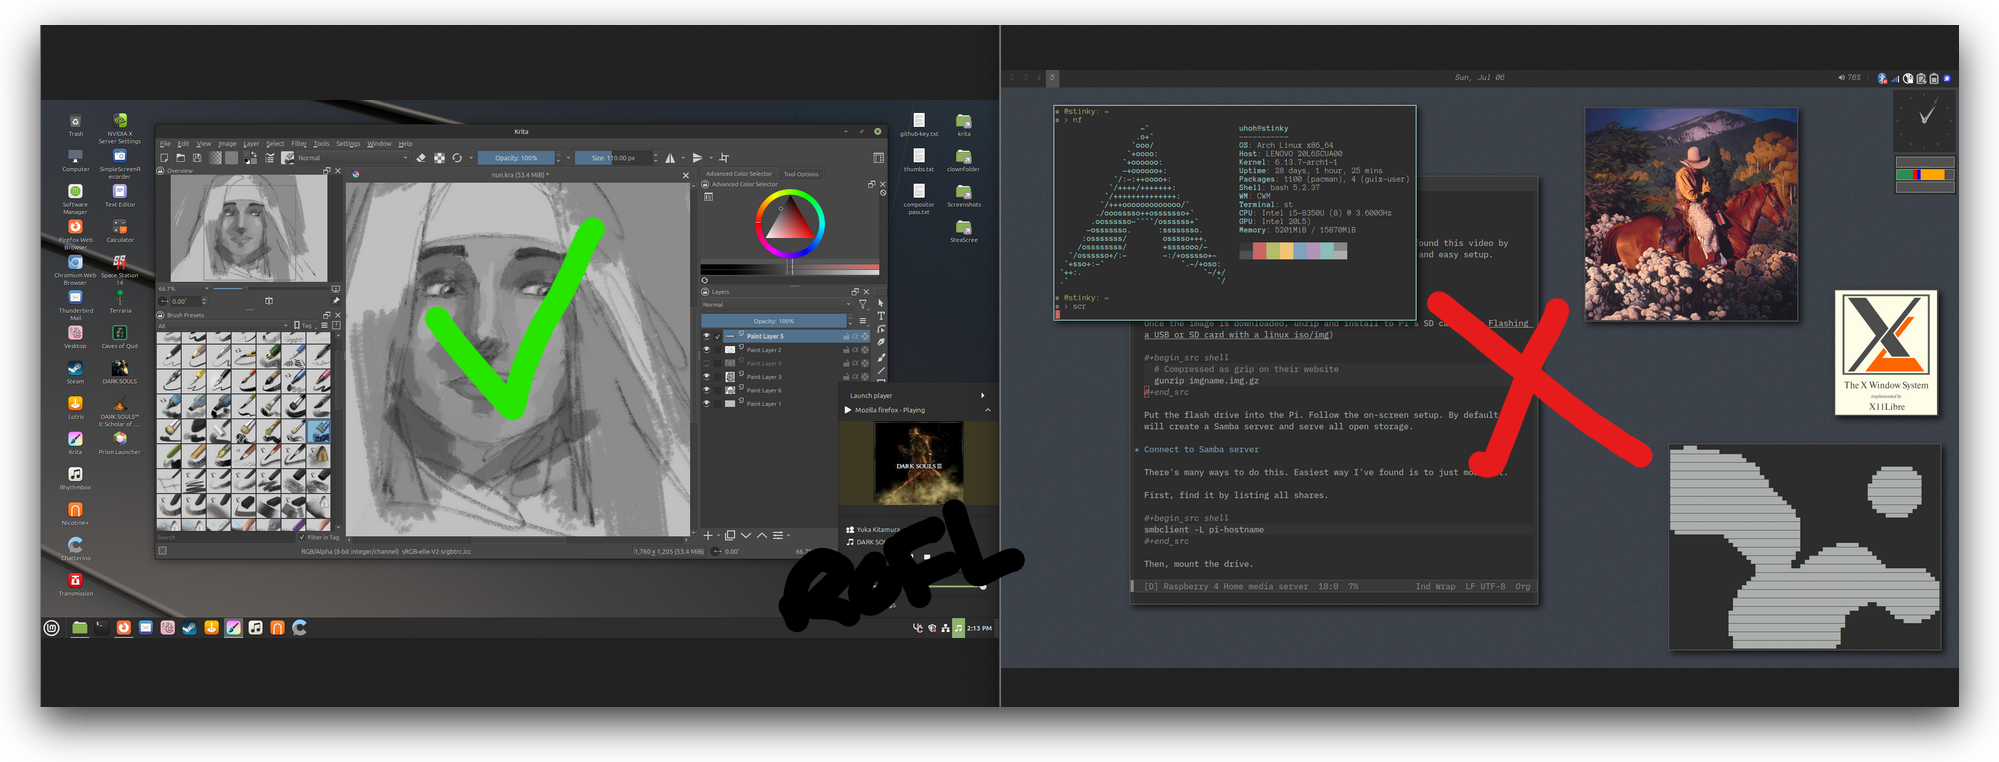Adjust the brush Size slider
The height and width of the screenshot is (762, 1999).
coord(613,158)
